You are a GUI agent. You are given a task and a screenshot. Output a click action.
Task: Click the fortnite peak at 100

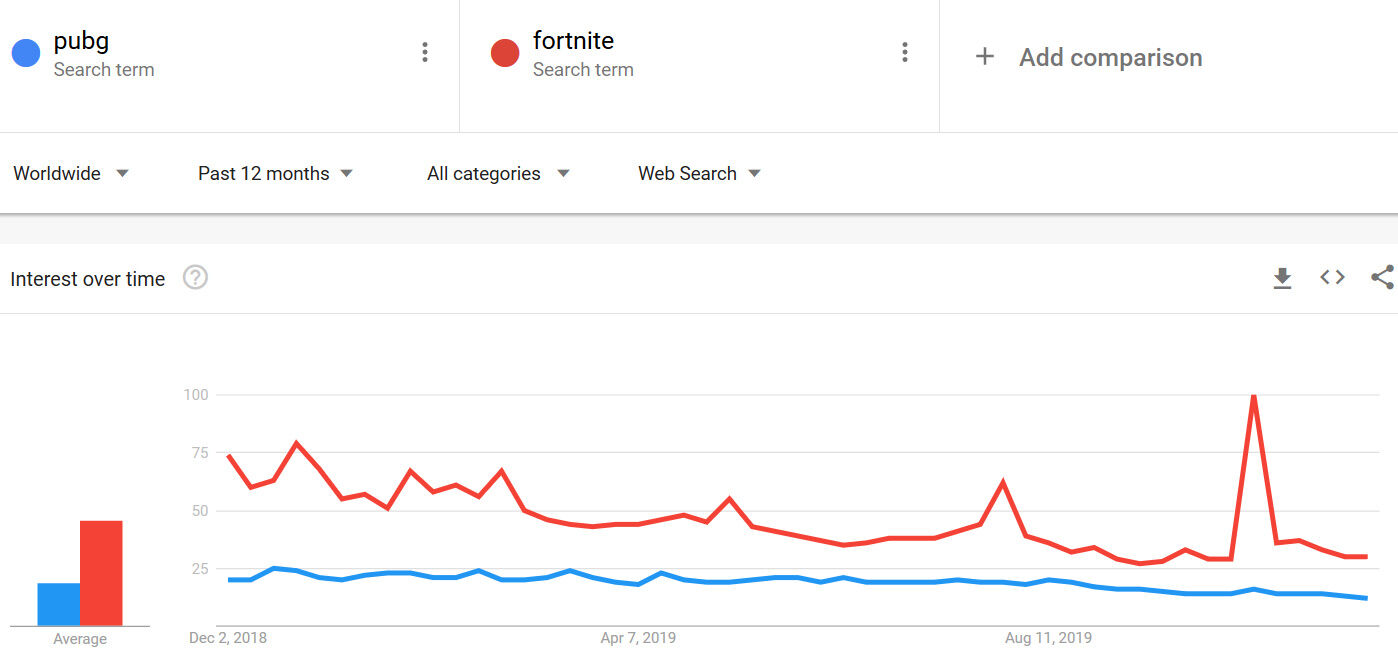1253,396
